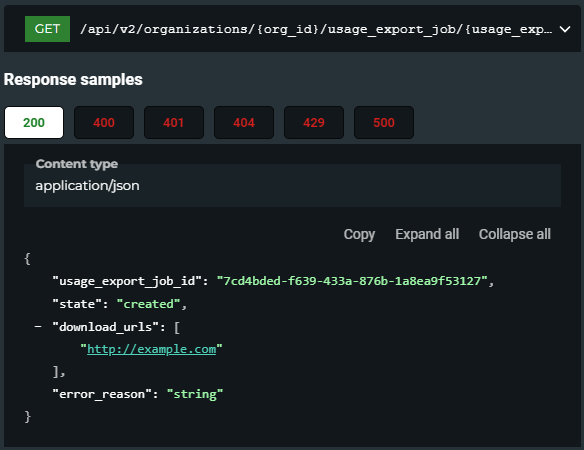Open the application/json content type field
584x450 pixels.
pyautogui.click(x=292, y=186)
